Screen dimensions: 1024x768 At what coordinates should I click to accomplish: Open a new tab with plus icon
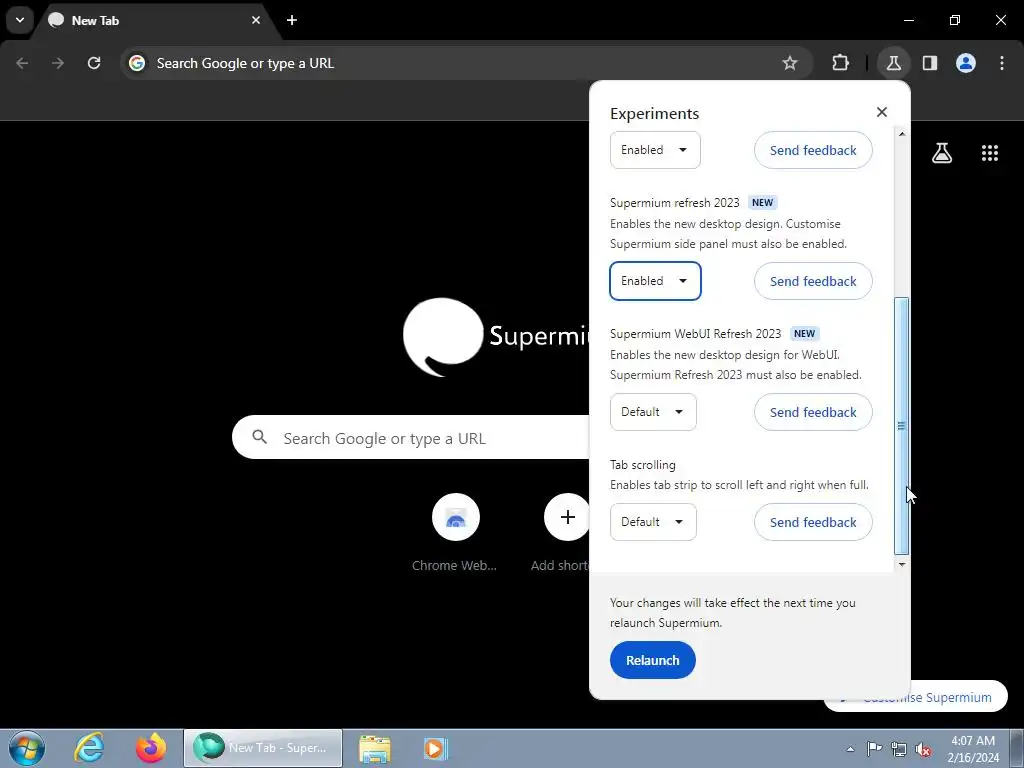[292, 20]
